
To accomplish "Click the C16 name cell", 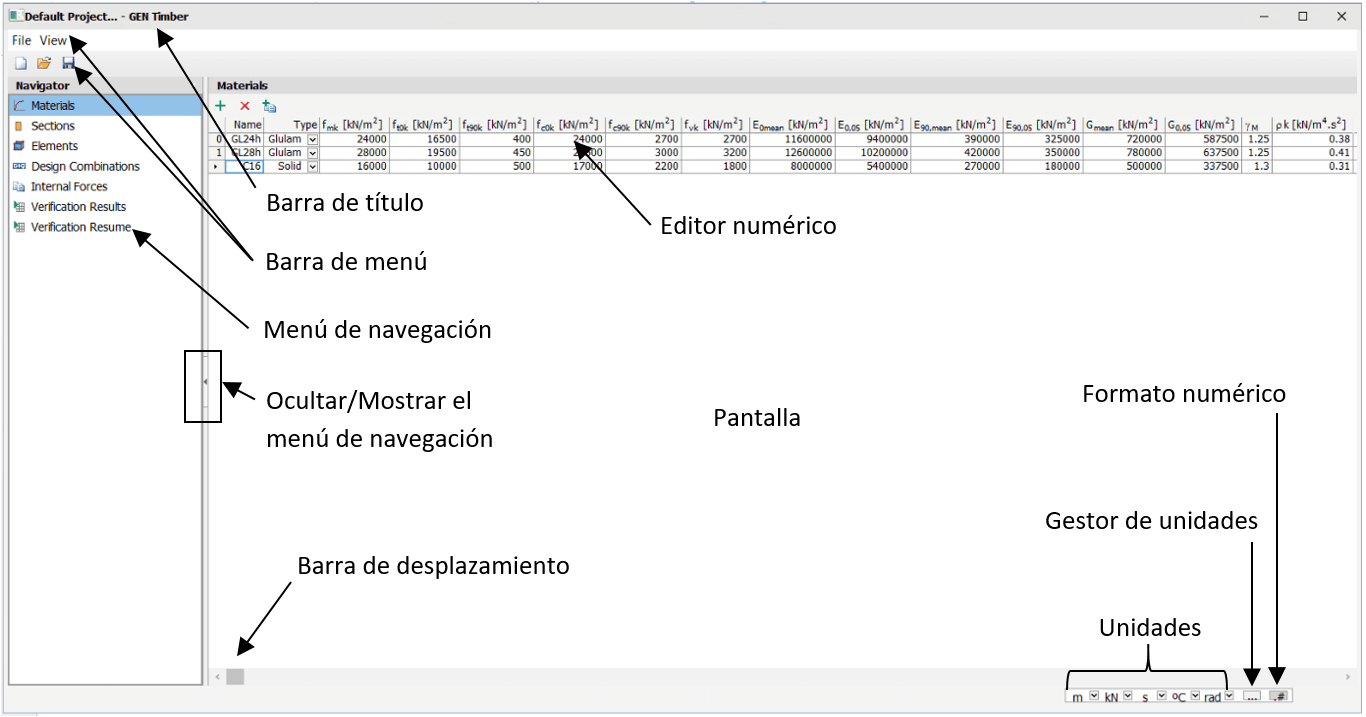I will 246,167.
